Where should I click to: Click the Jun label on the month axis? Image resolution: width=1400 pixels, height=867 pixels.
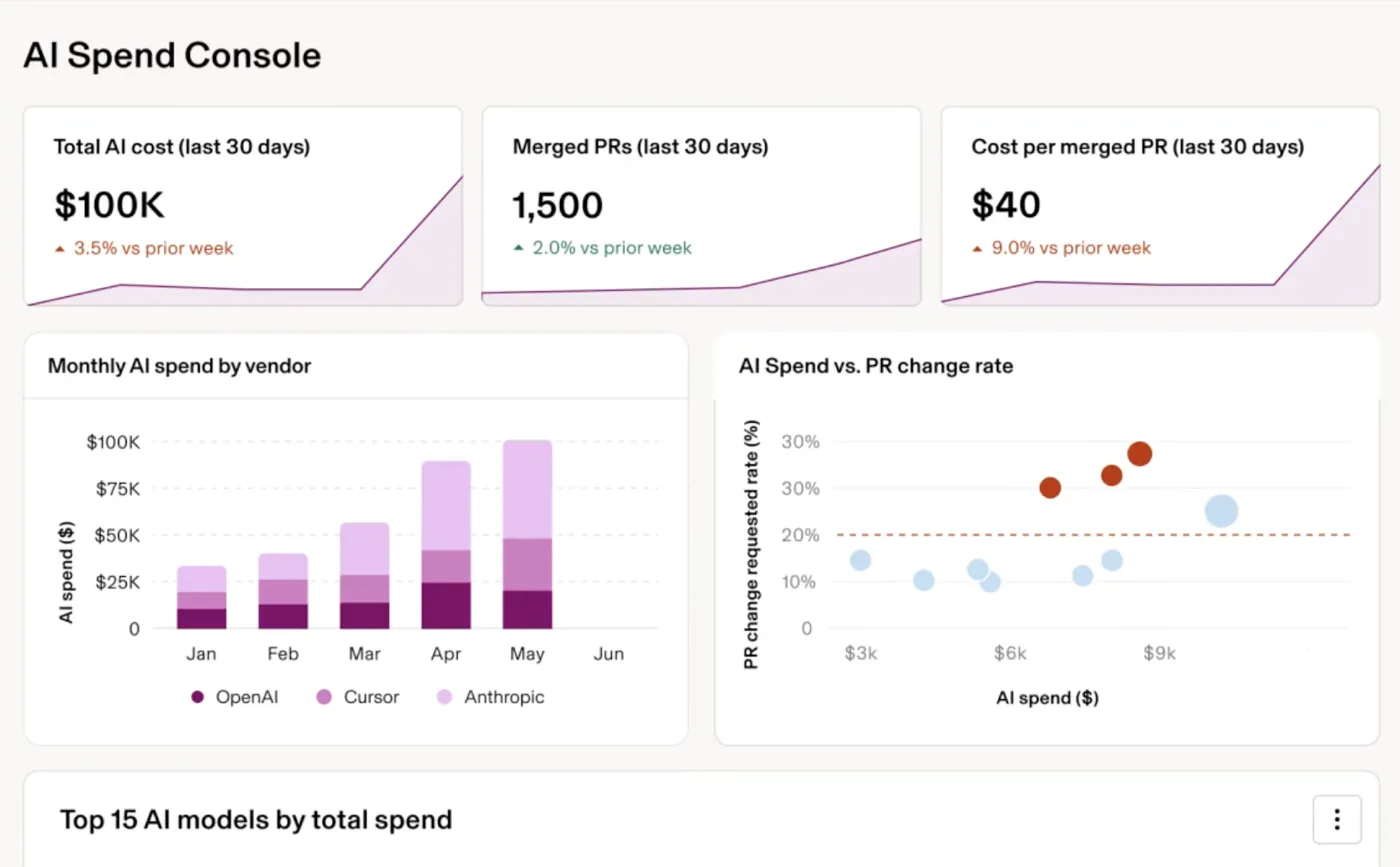608,654
